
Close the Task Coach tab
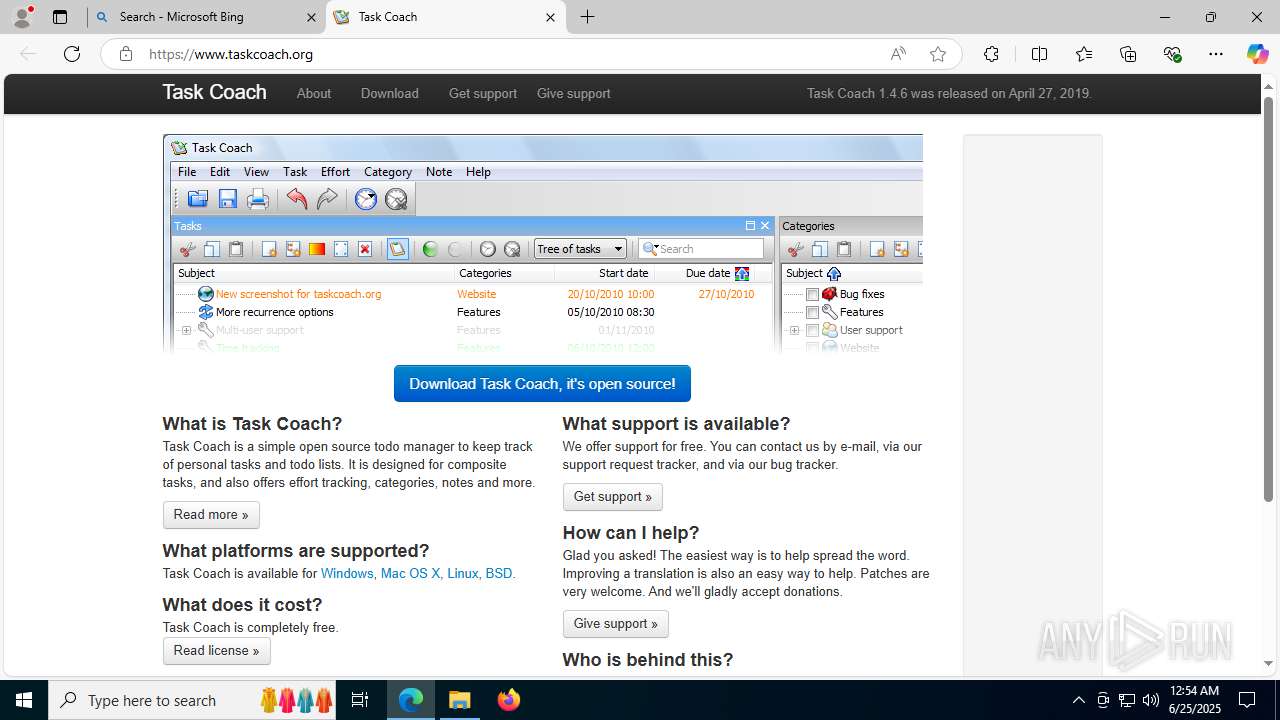551,17
